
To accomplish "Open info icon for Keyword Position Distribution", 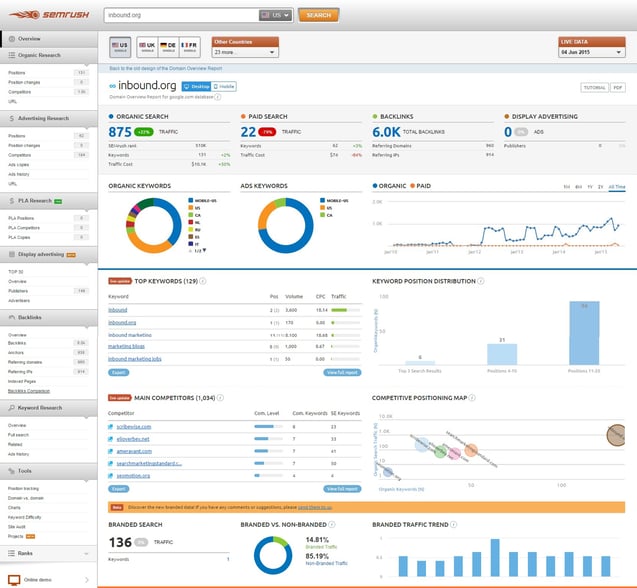I will (x=481, y=281).
